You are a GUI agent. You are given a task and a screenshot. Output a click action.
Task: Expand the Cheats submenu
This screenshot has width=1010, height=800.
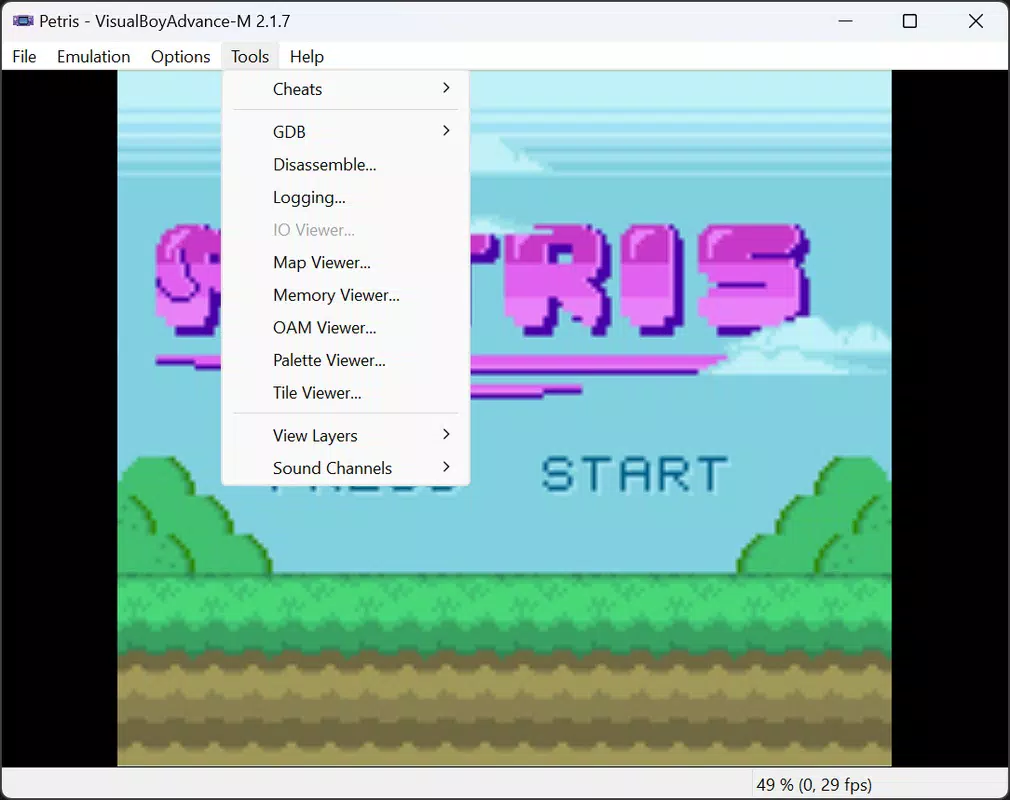click(345, 89)
